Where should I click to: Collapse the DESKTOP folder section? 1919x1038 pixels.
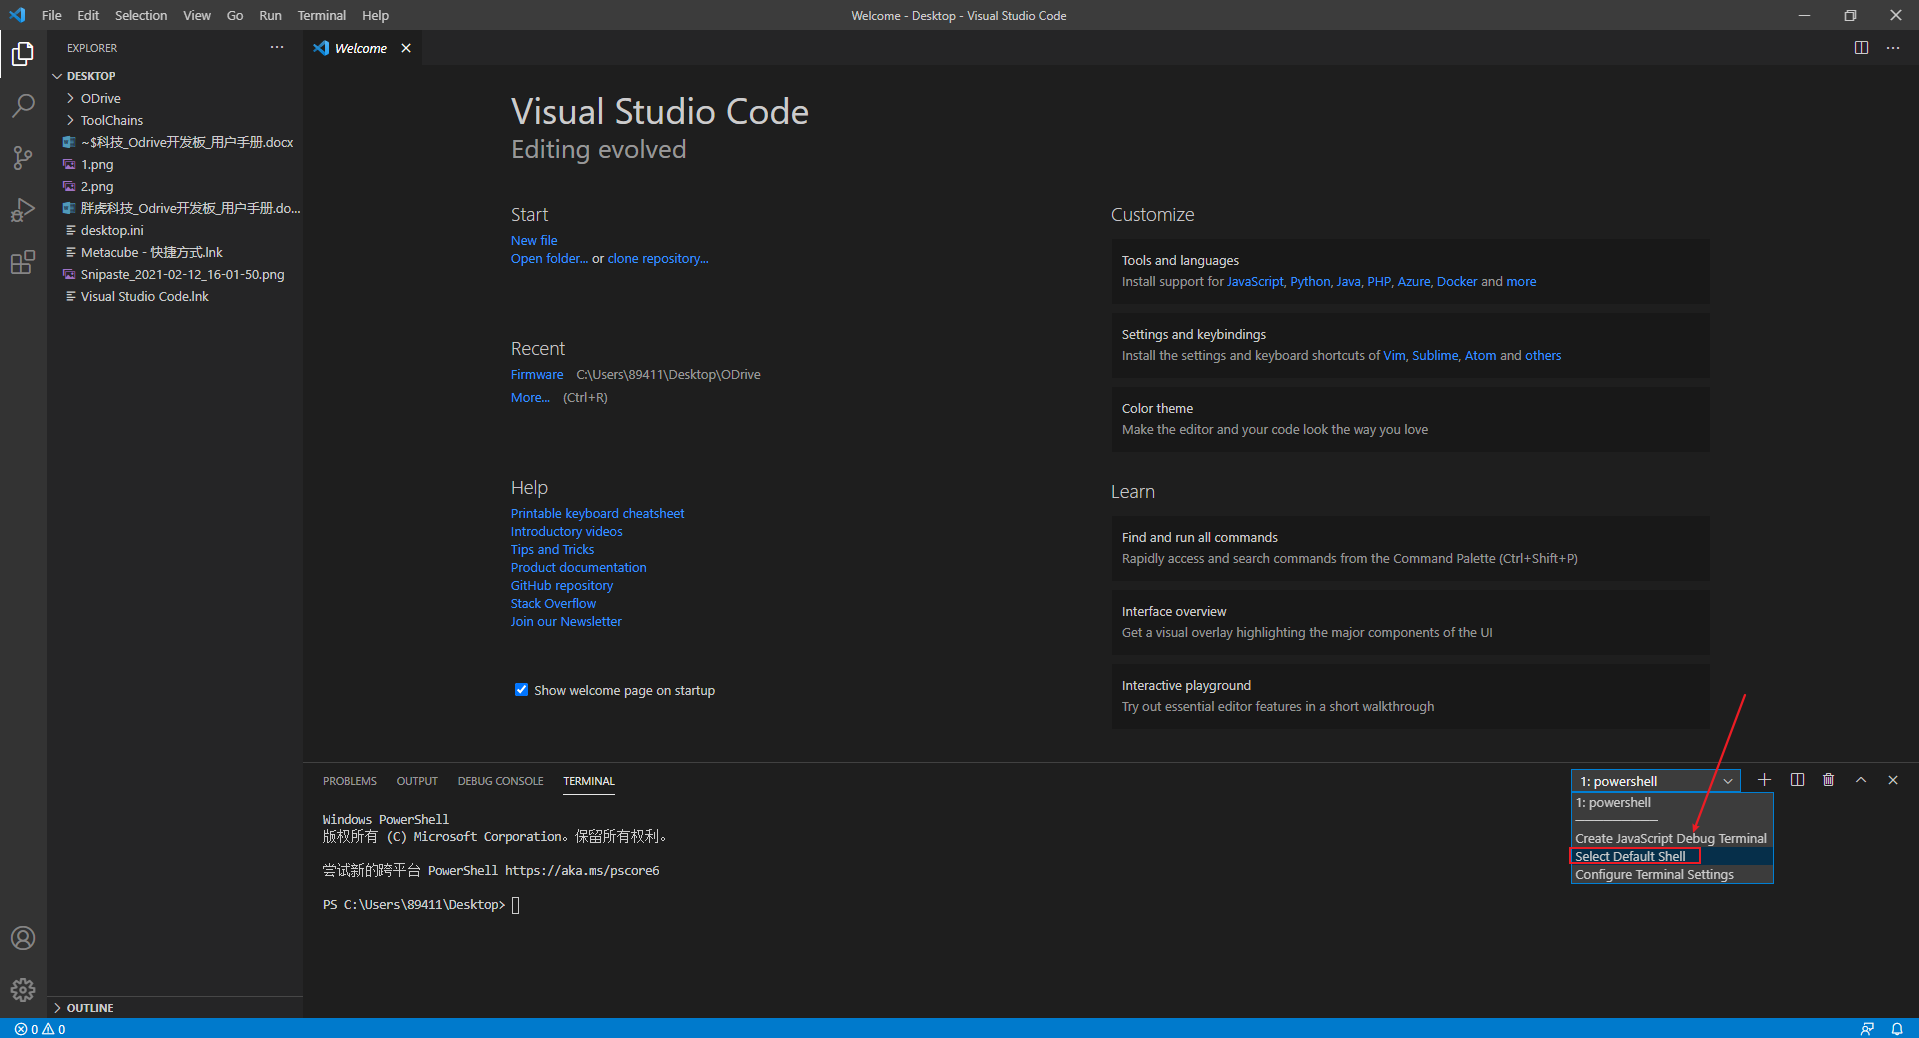175,76
